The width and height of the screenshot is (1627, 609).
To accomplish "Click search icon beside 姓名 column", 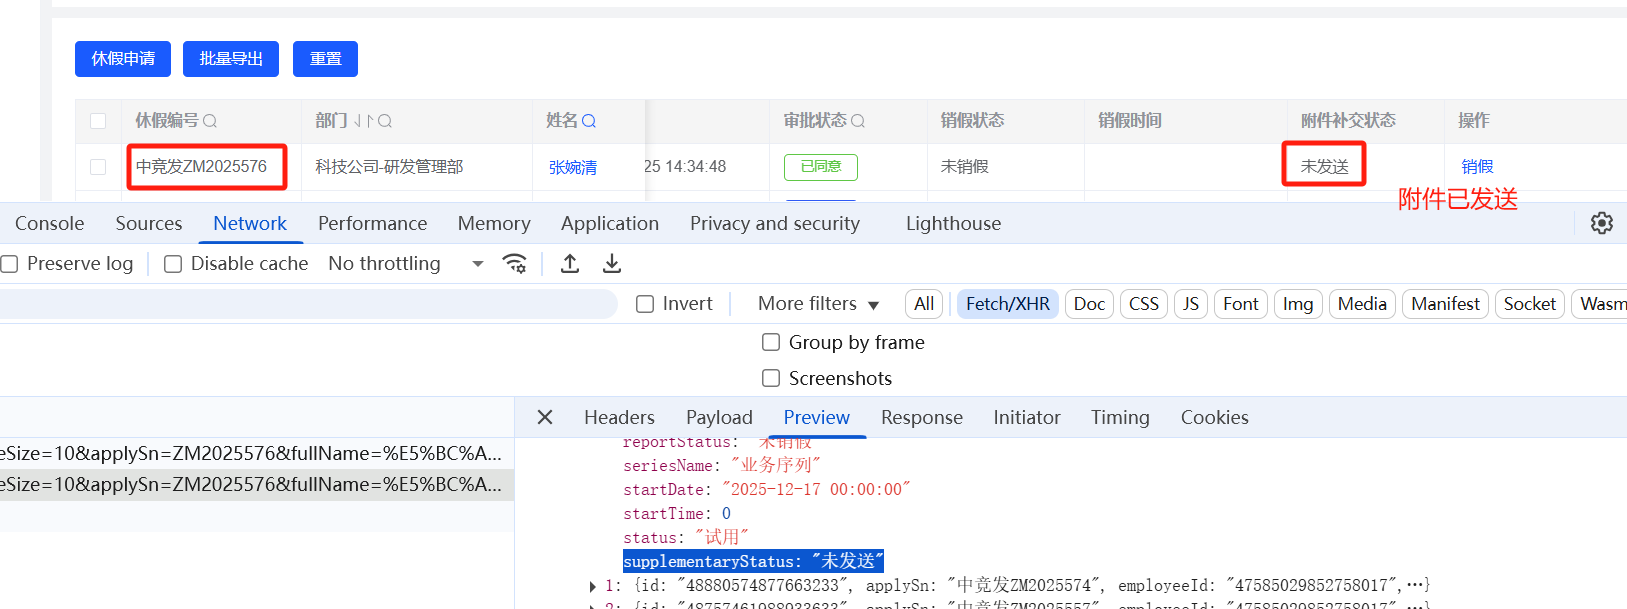I will point(589,121).
